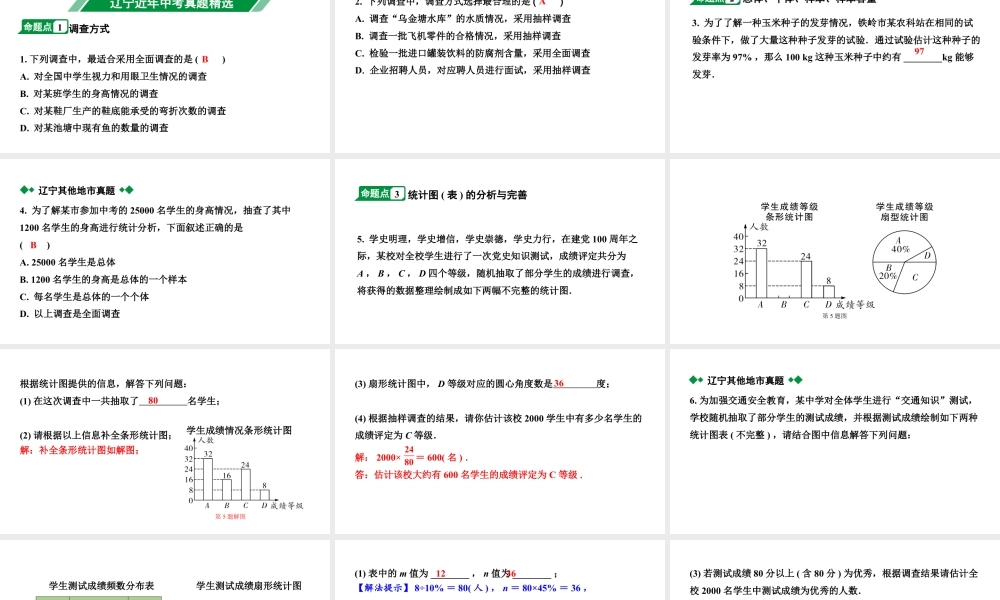
Task: Click the diamond icon before 辽宁其他地市真题
Action: point(23,188)
